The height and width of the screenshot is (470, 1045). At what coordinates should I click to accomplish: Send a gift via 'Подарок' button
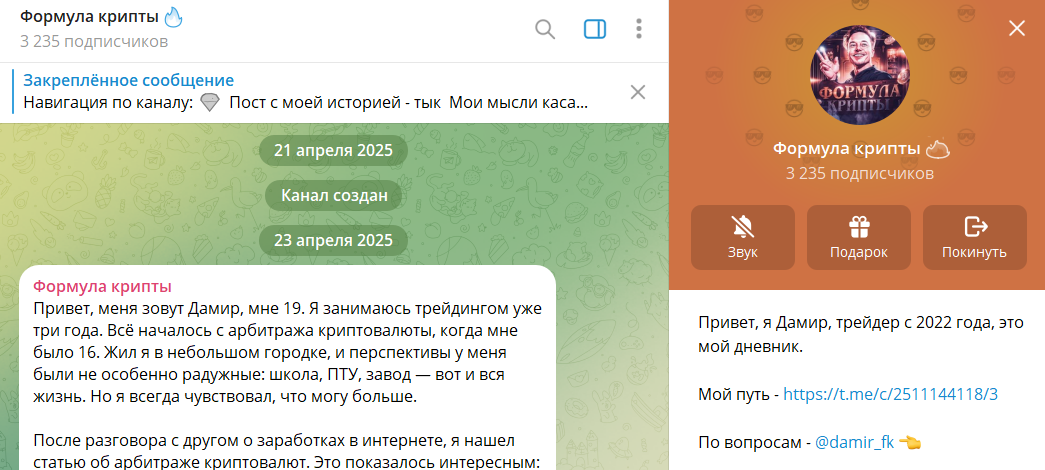[x=858, y=237]
